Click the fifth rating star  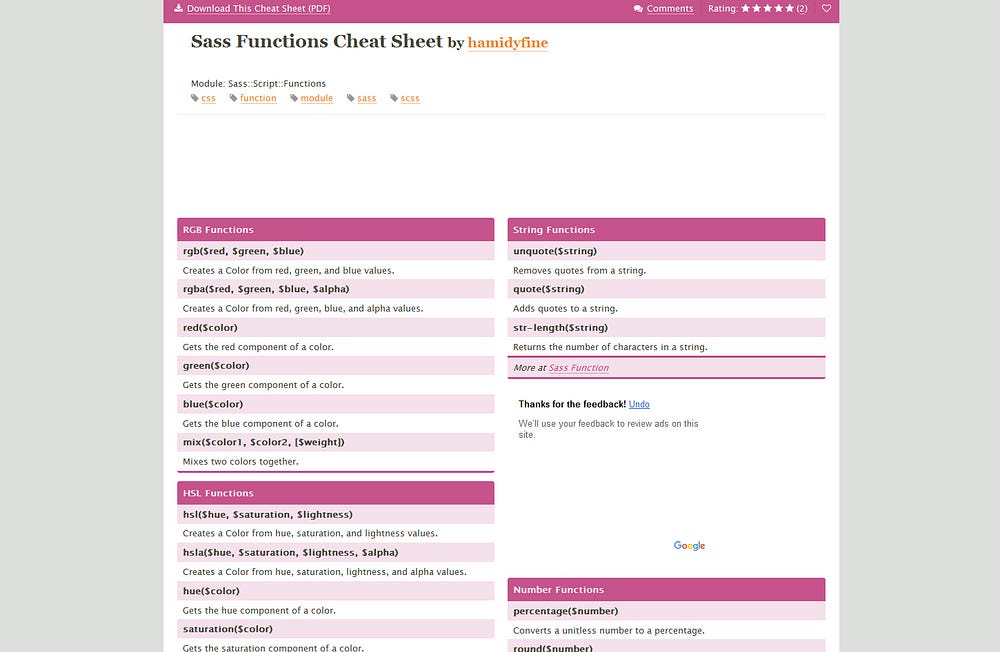(x=790, y=8)
